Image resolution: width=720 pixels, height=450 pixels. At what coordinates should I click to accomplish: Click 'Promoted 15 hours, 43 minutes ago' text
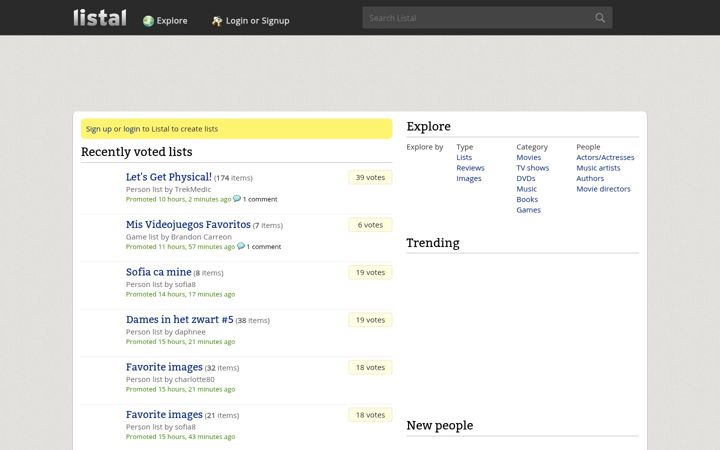[x=180, y=437]
